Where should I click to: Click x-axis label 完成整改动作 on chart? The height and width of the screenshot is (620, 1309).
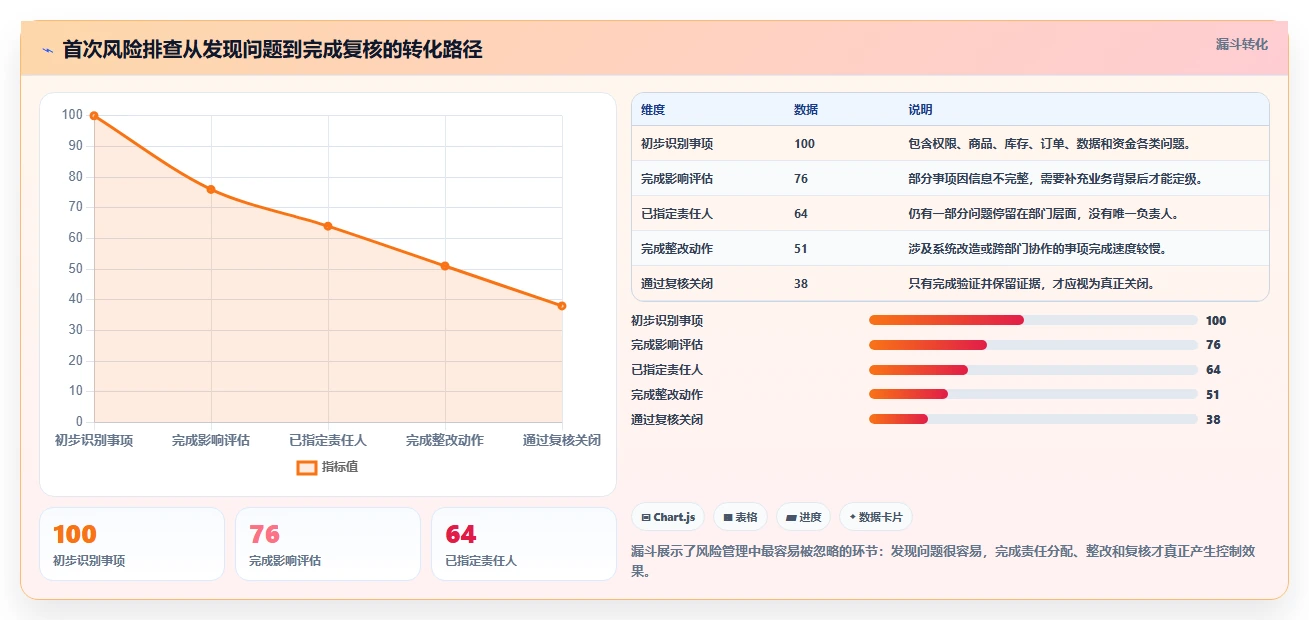(x=445, y=440)
